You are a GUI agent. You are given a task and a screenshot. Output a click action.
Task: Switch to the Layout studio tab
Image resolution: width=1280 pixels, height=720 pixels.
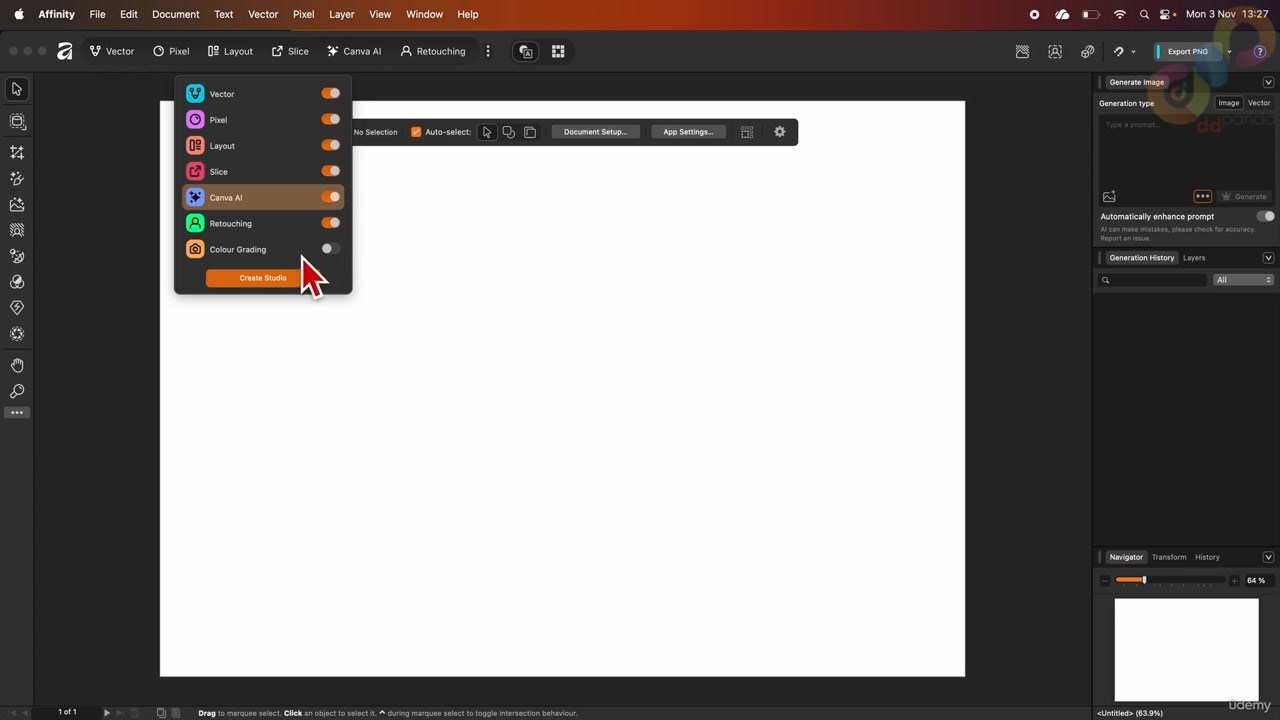[230, 51]
